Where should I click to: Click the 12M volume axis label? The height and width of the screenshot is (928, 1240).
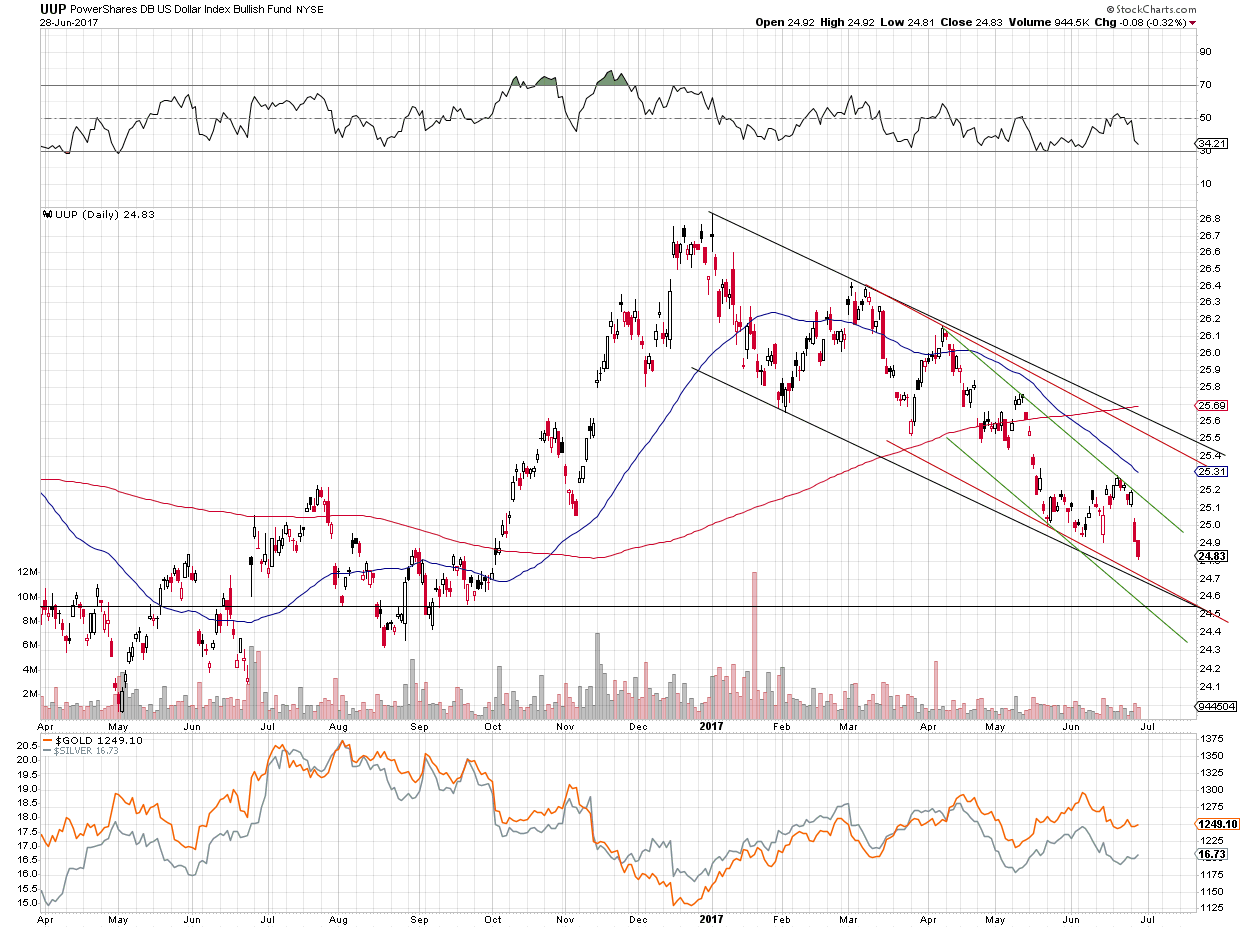pyautogui.click(x=29, y=572)
